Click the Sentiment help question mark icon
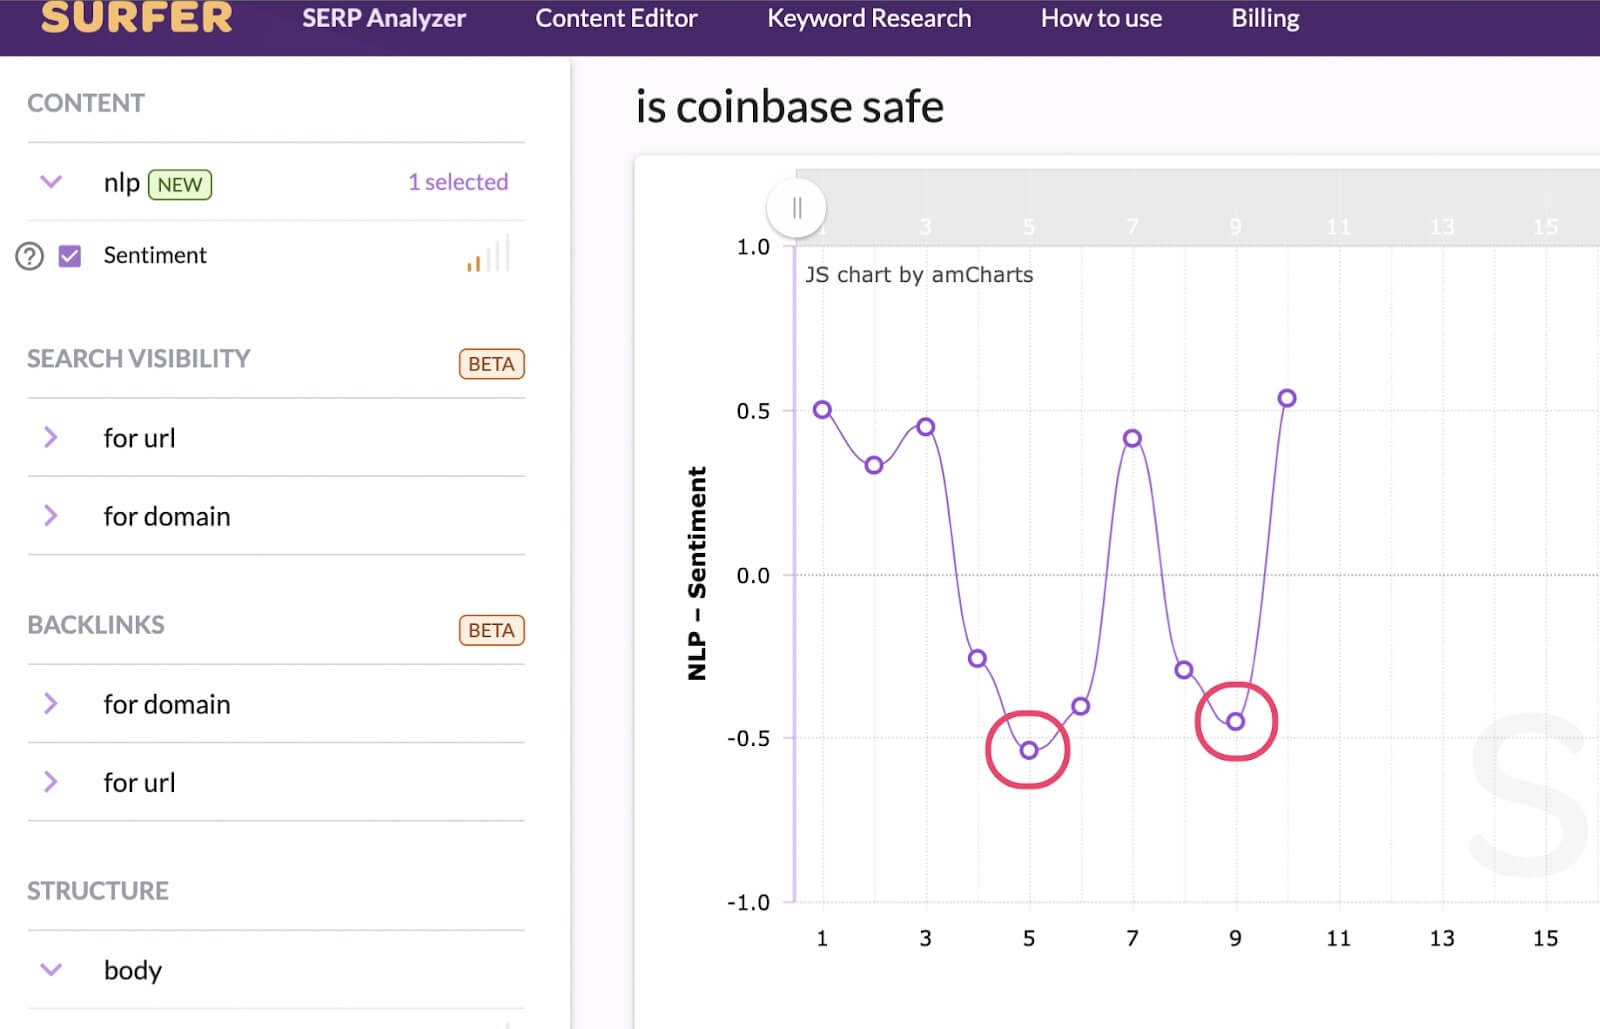The height and width of the screenshot is (1029, 1600). coord(30,257)
